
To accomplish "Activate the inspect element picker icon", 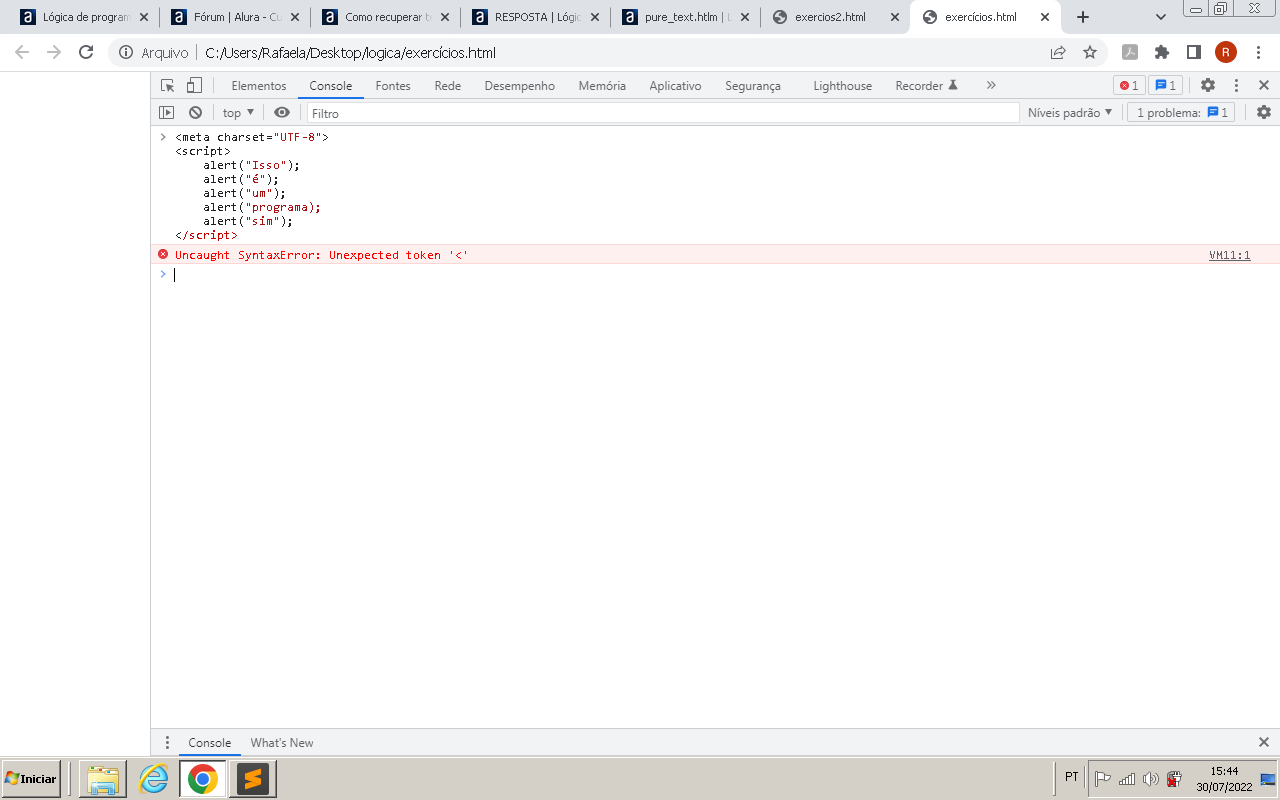I will pyautogui.click(x=167, y=86).
